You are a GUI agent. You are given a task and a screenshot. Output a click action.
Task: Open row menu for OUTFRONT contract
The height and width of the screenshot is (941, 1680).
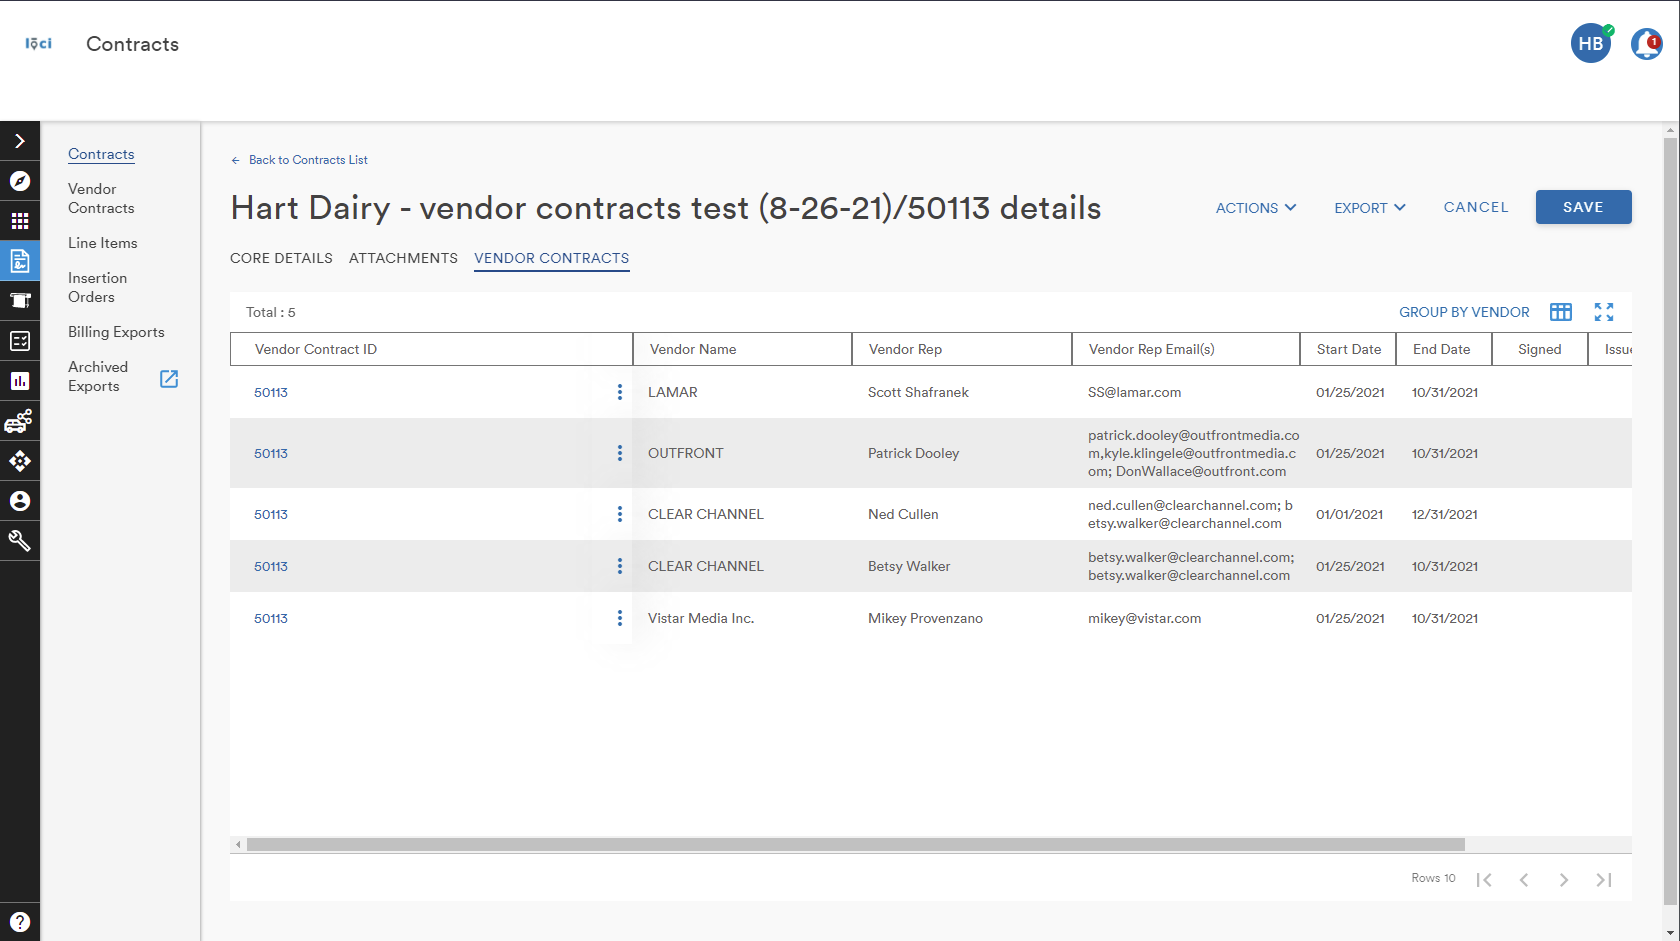(x=620, y=453)
